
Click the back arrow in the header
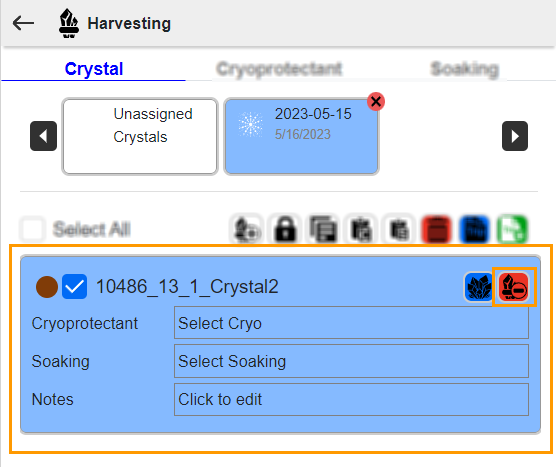point(23,23)
